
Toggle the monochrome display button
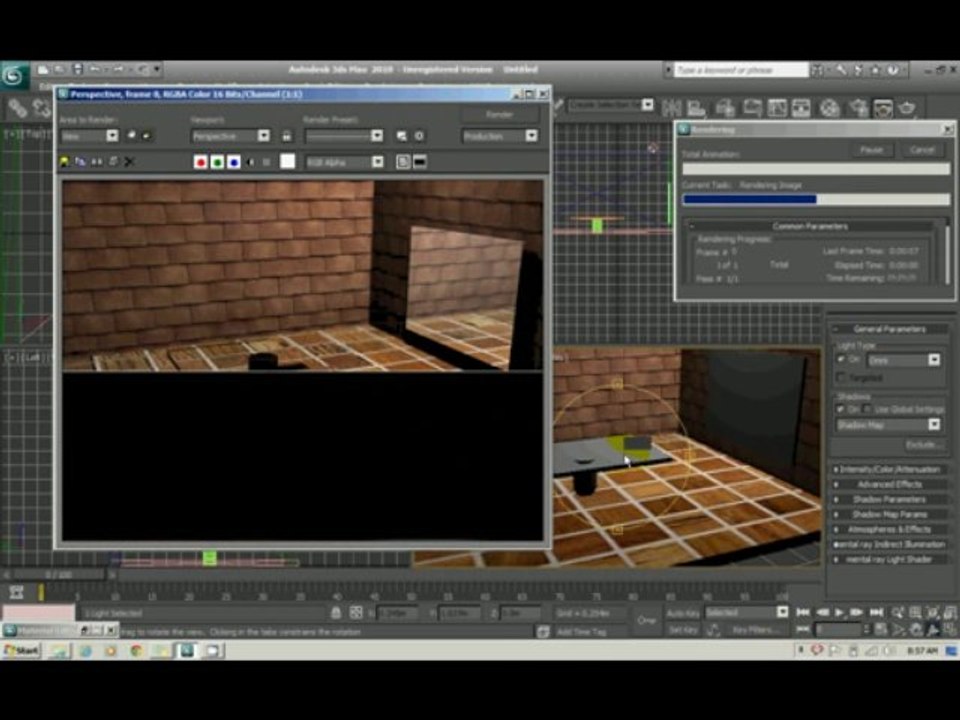pos(267,162)
